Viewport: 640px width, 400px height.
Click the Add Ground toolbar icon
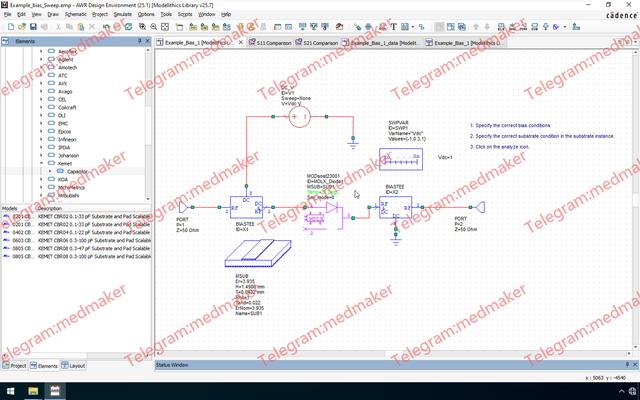512,27
